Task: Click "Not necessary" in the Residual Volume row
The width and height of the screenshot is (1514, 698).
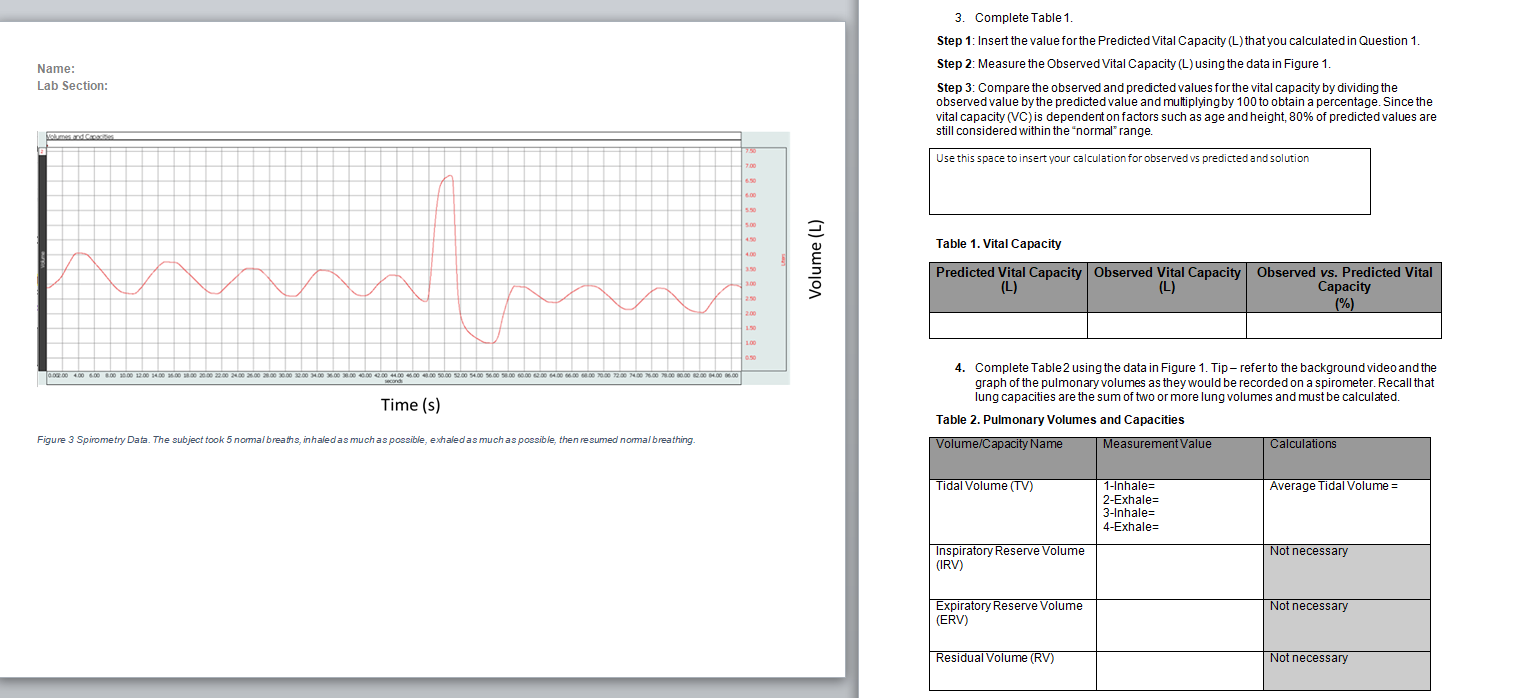Action: (1308, 658)
